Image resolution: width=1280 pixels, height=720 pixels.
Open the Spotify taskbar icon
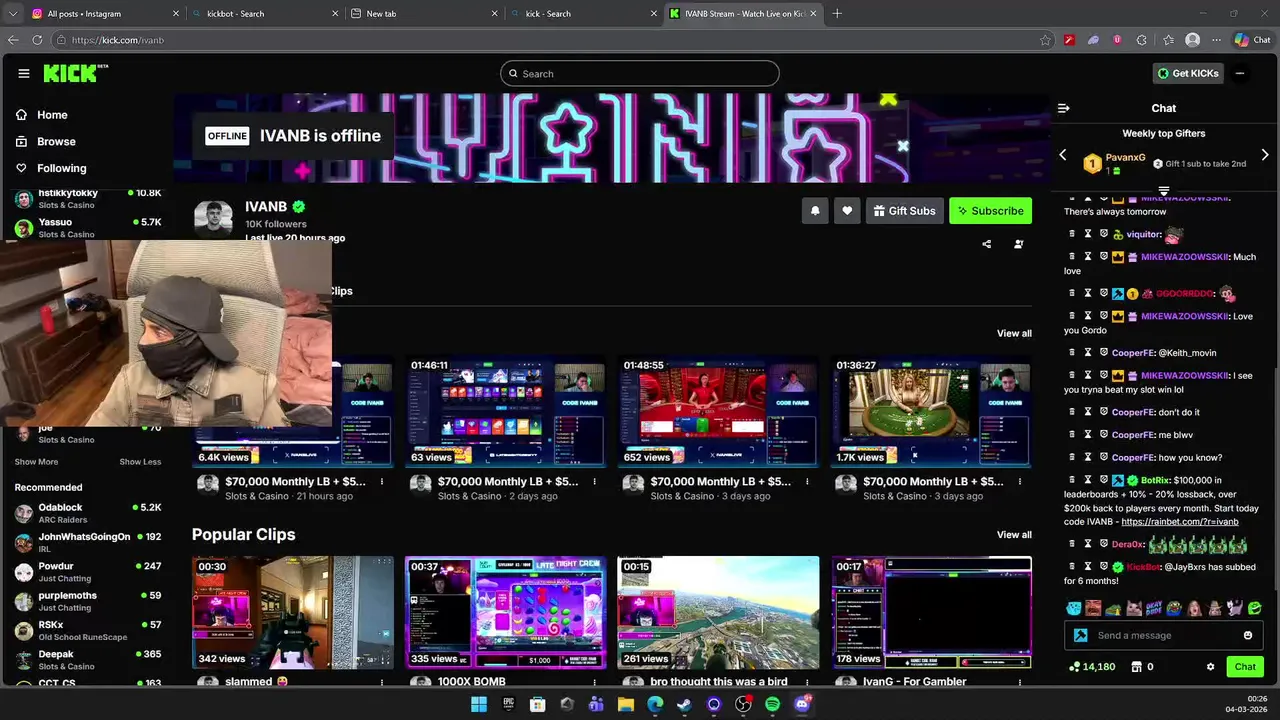click(772, 704)
